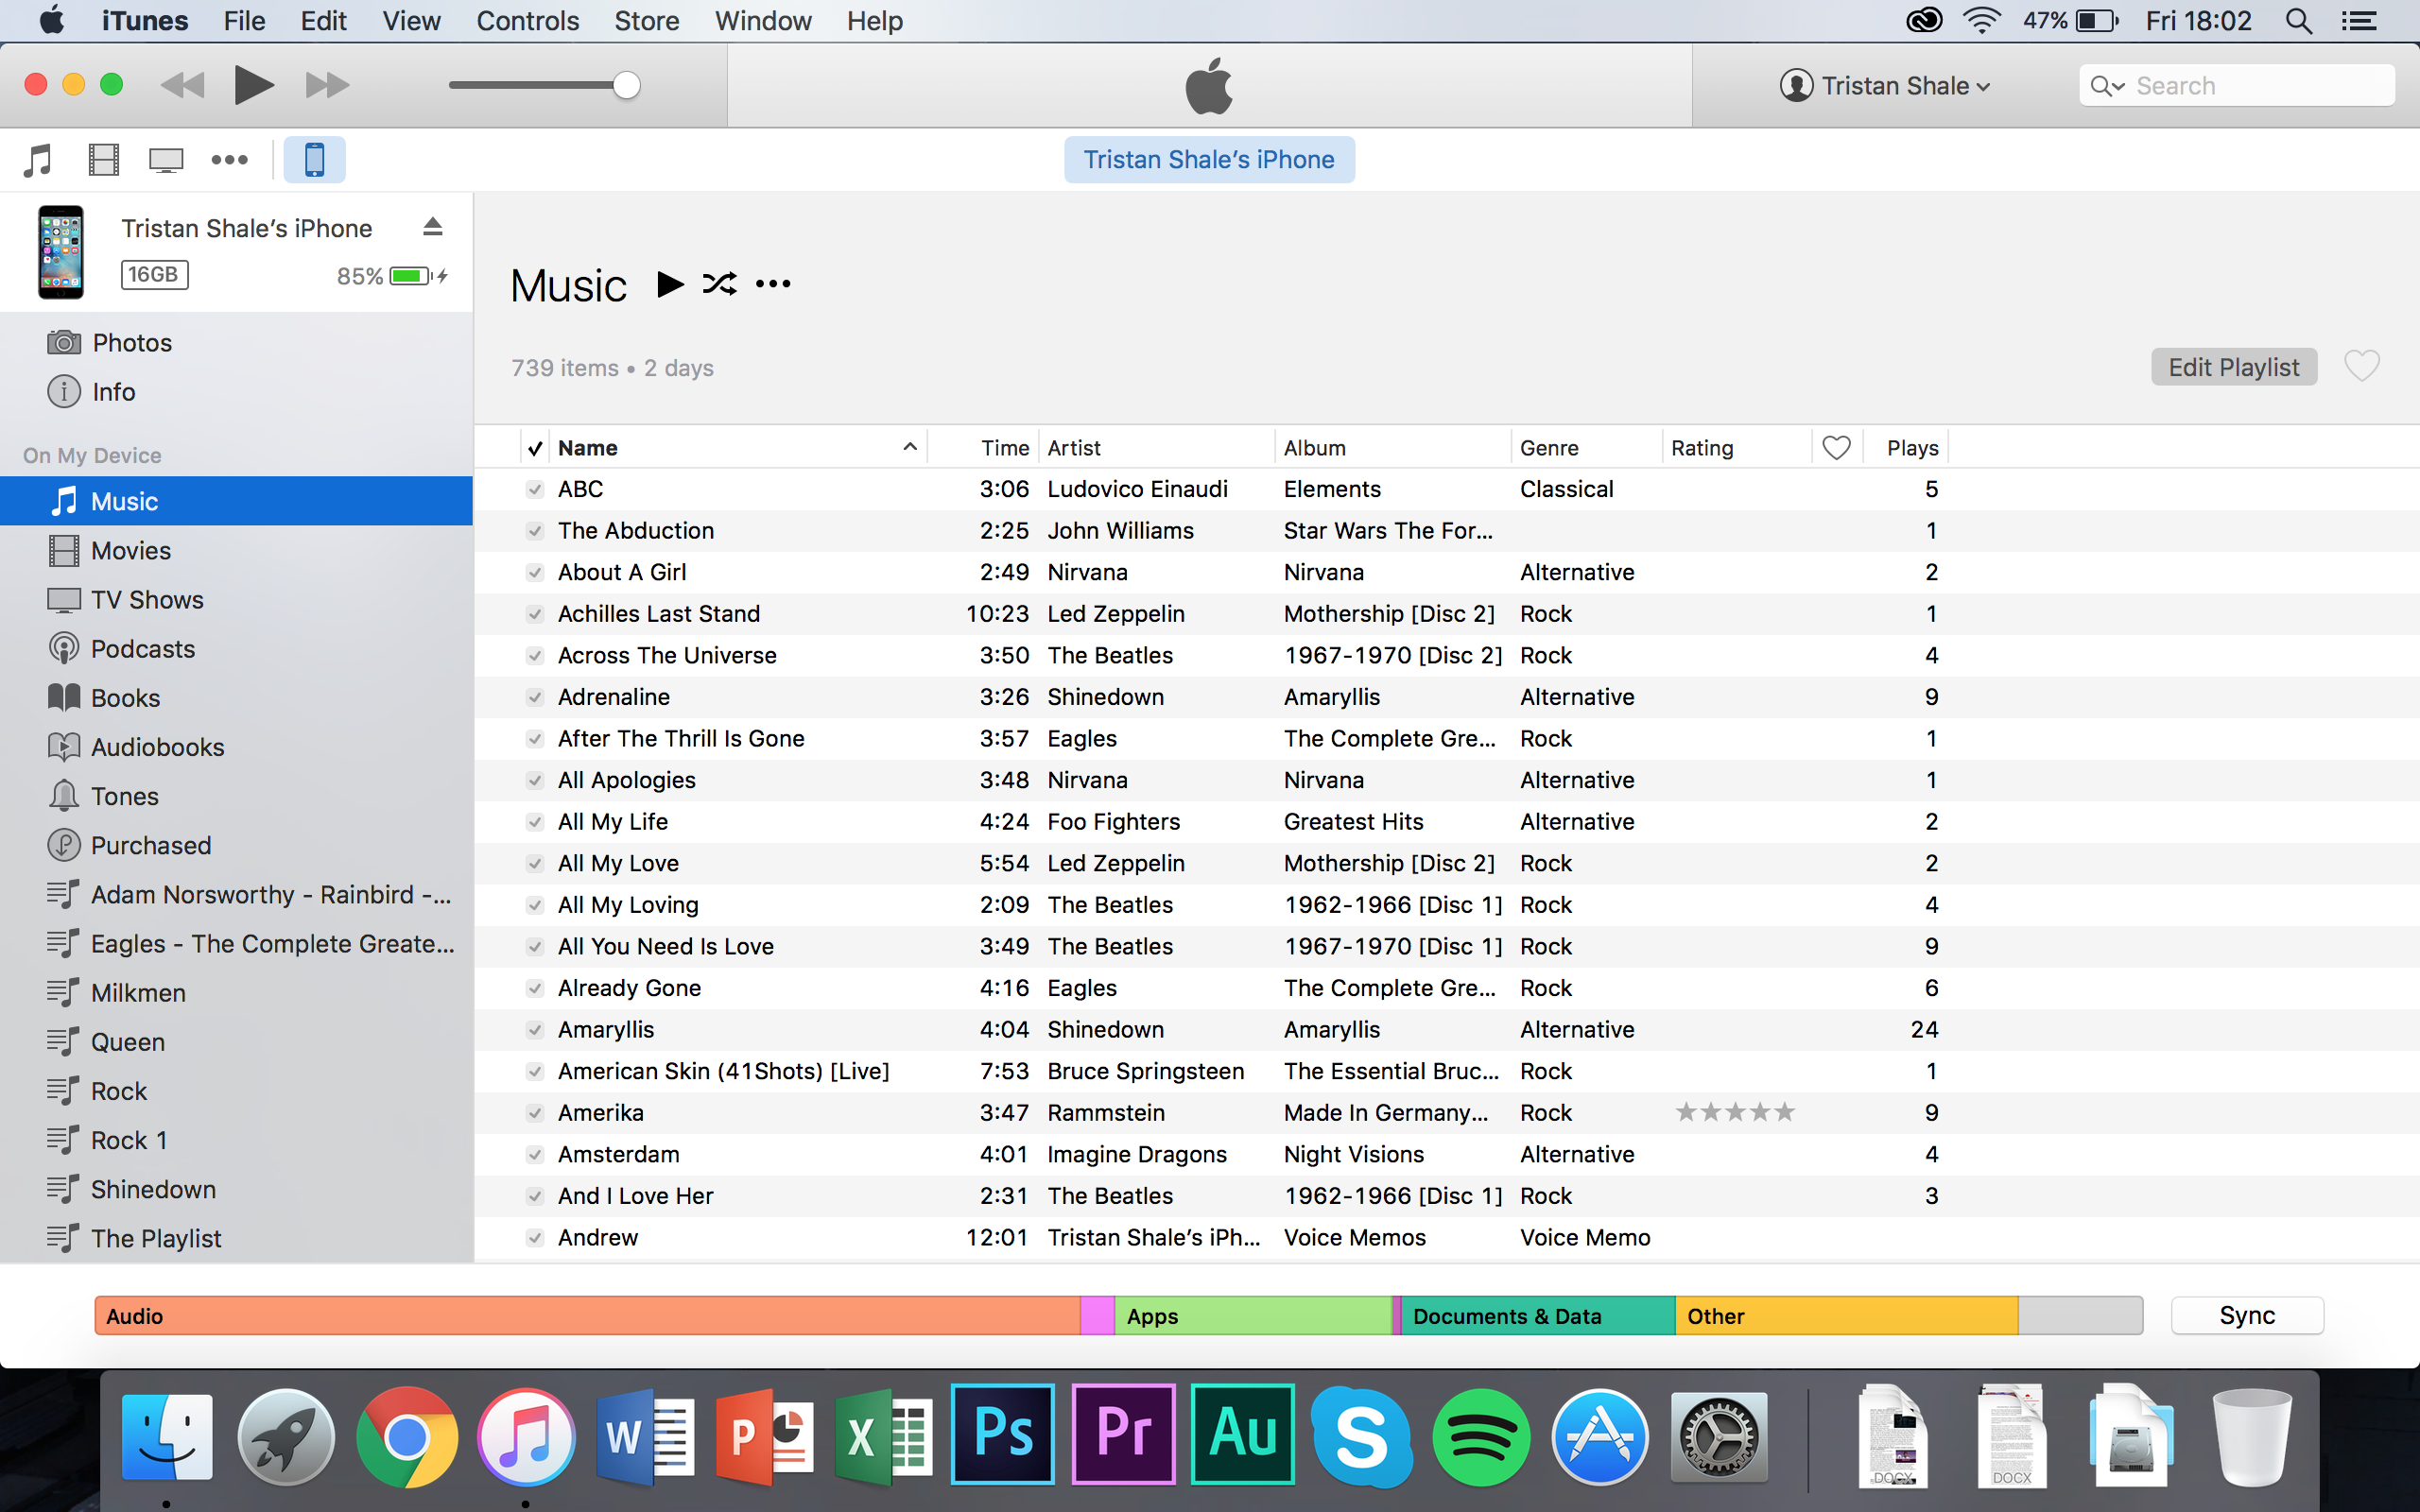Sort by the Plays column header

click(1906, 448)
